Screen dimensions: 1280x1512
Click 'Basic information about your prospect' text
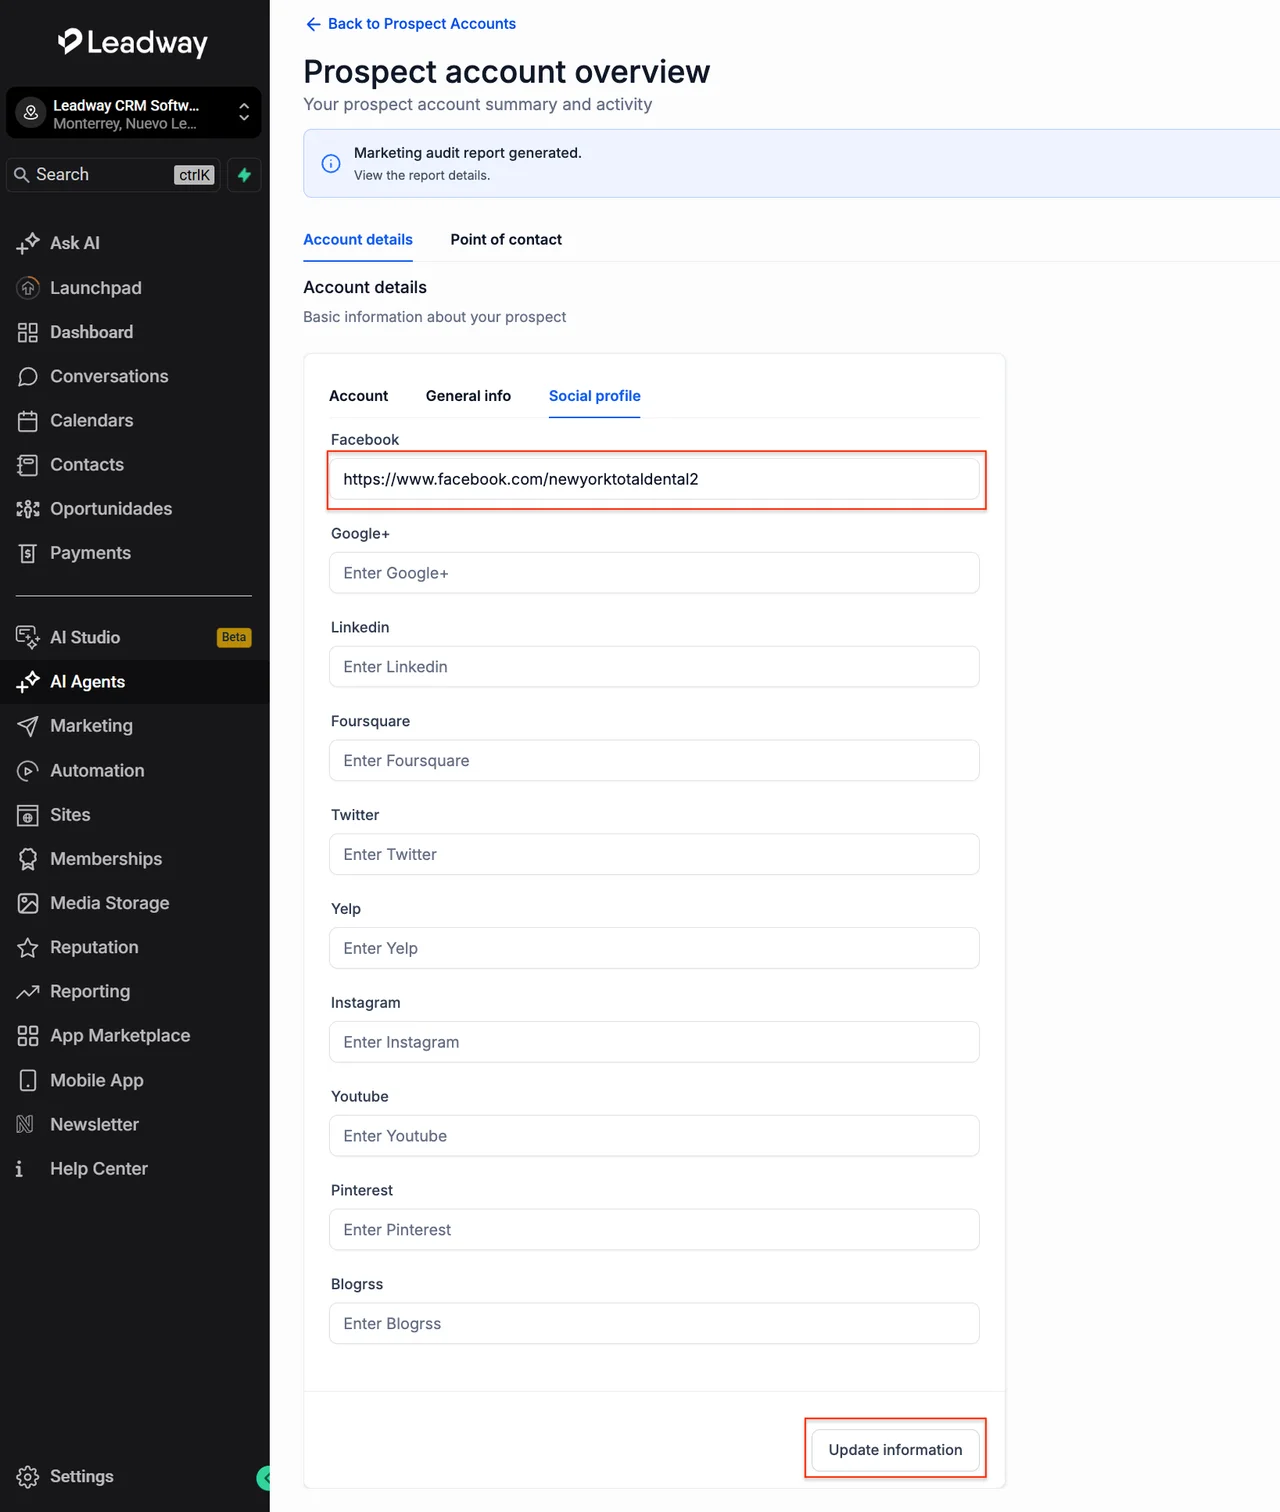[x=435, y=317]
